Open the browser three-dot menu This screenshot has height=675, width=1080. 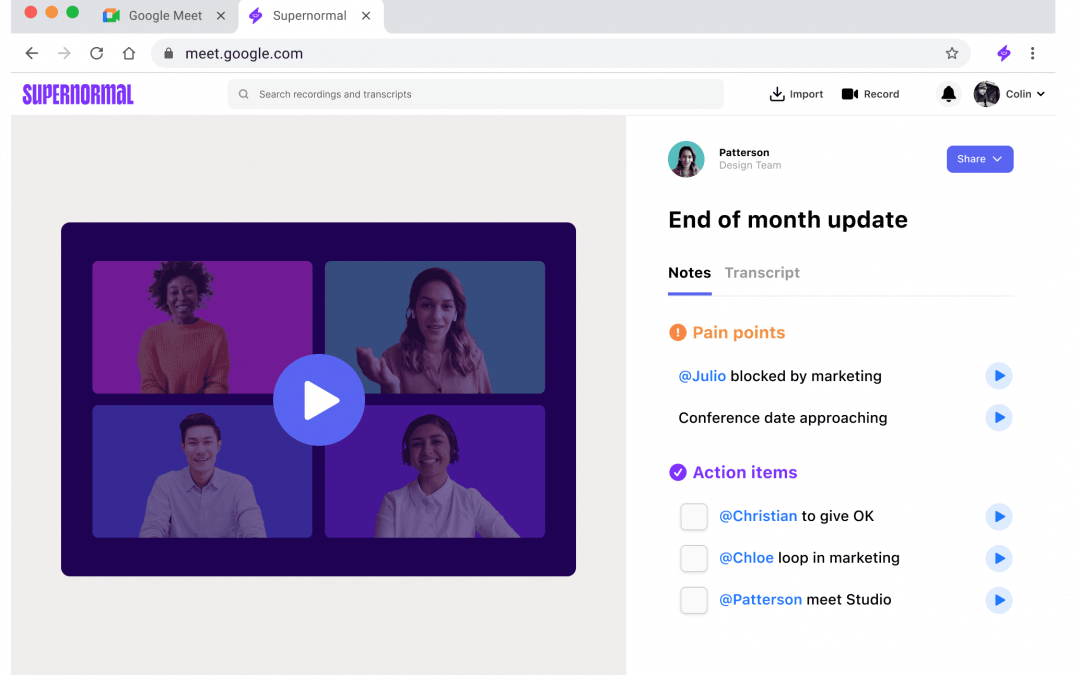click(x=1032, y=54)
